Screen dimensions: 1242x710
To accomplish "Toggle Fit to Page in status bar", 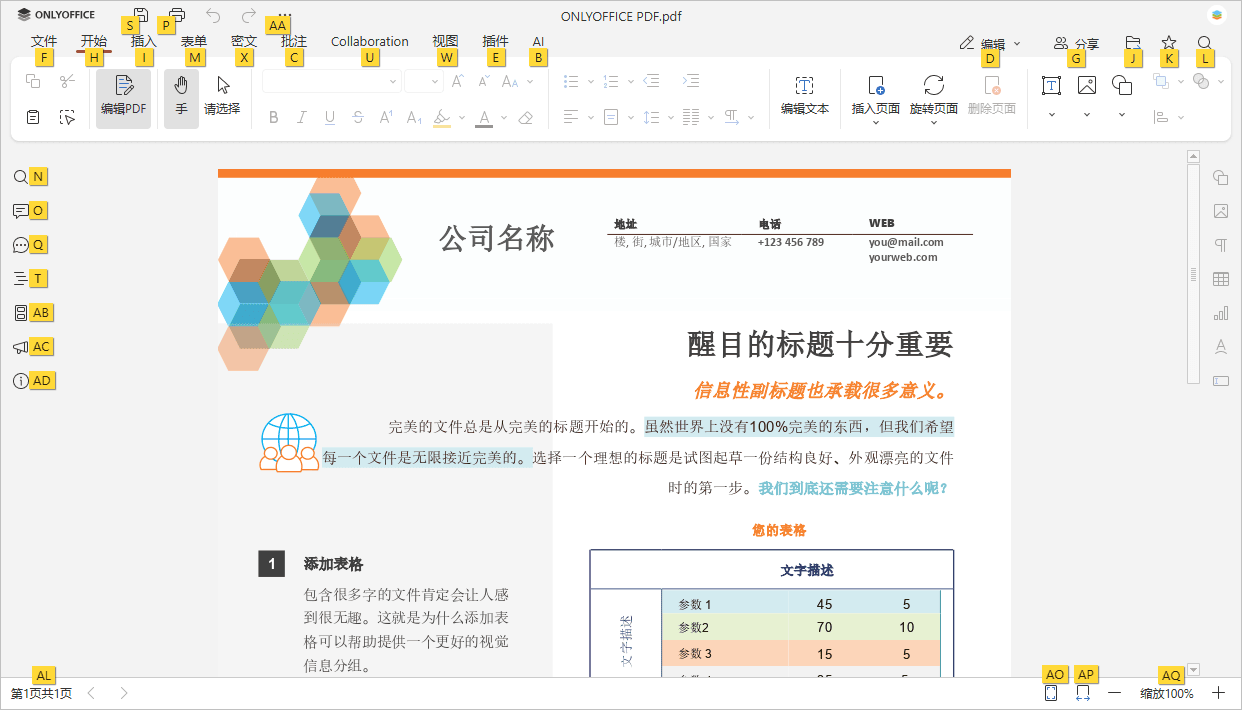I will pos(1051,693).
